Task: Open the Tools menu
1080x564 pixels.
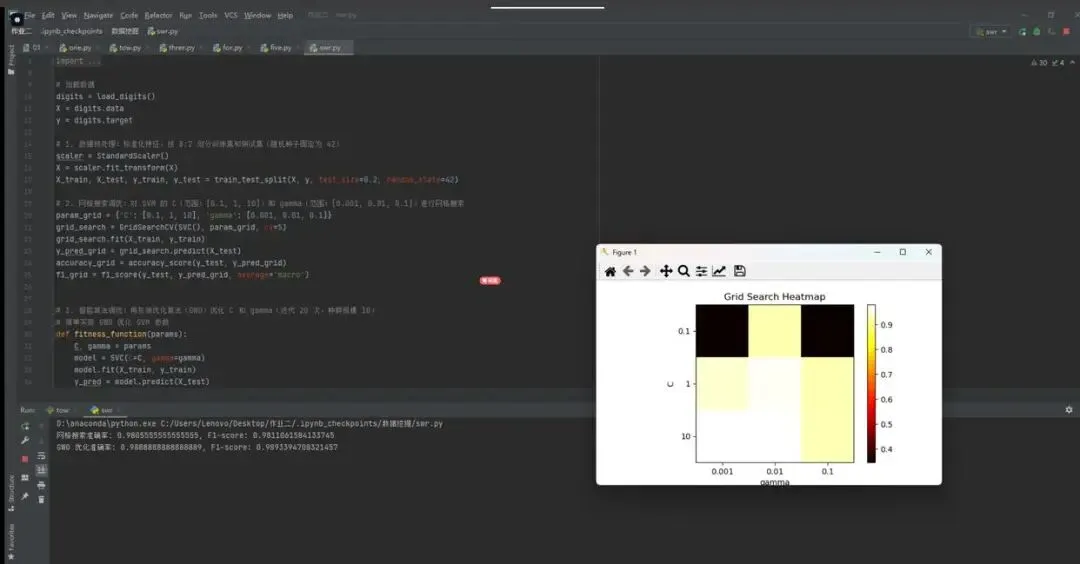Action: pos(208,15)
